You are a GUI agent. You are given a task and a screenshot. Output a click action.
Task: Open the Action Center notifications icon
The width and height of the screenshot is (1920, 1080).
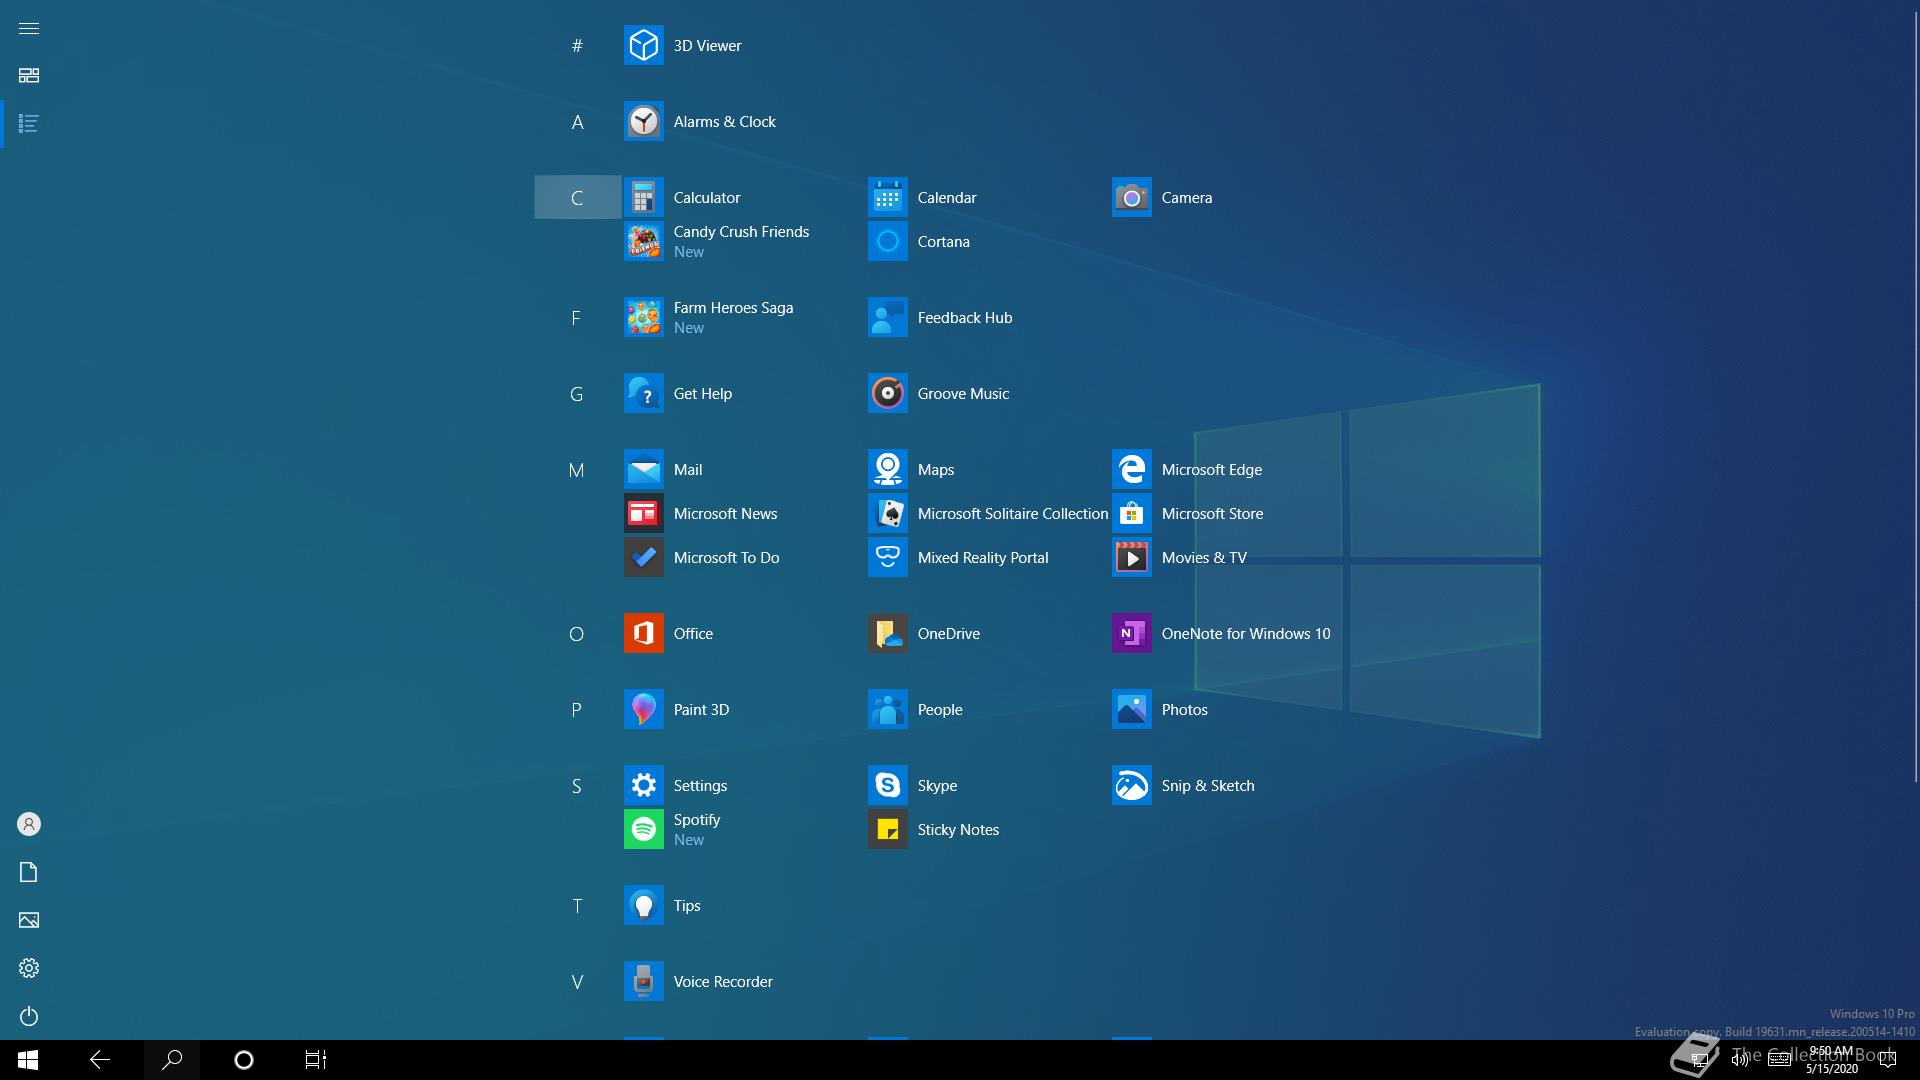tap(1888, 1060)
